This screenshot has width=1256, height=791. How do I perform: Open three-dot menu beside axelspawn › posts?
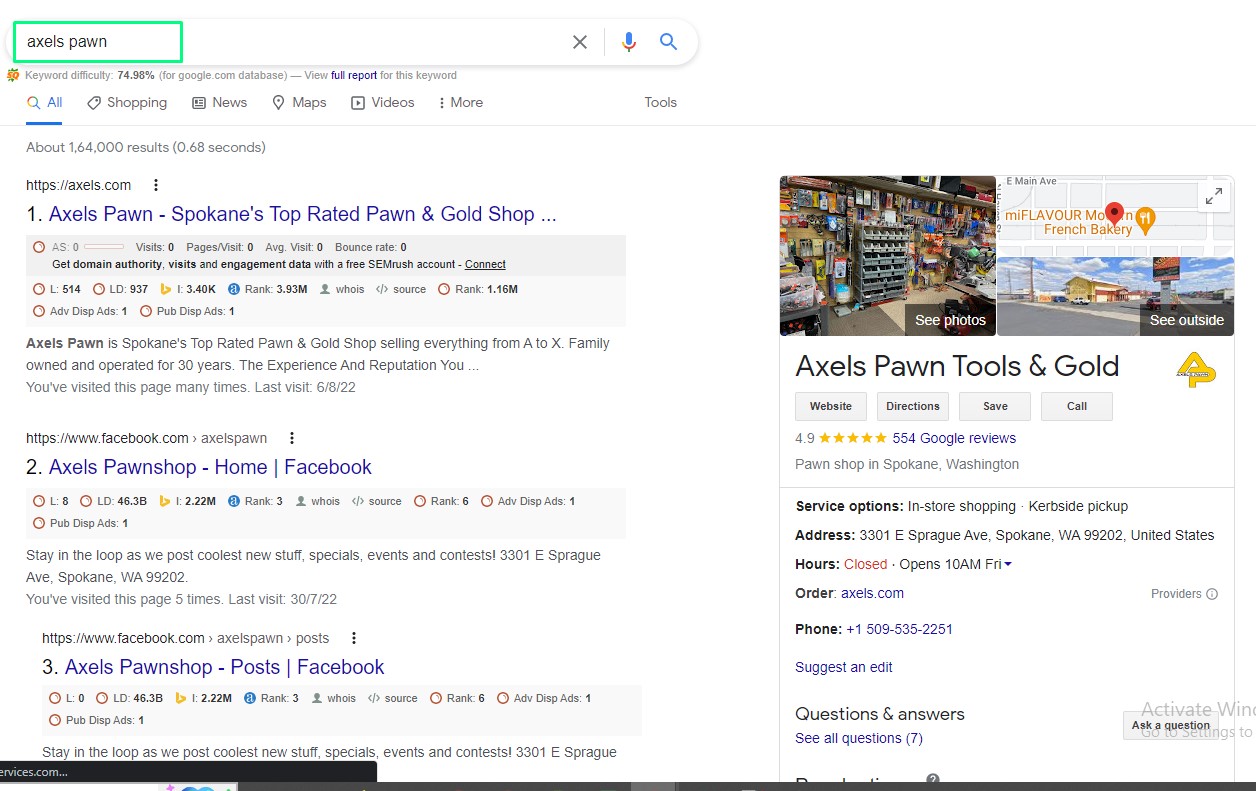point(354,638)
